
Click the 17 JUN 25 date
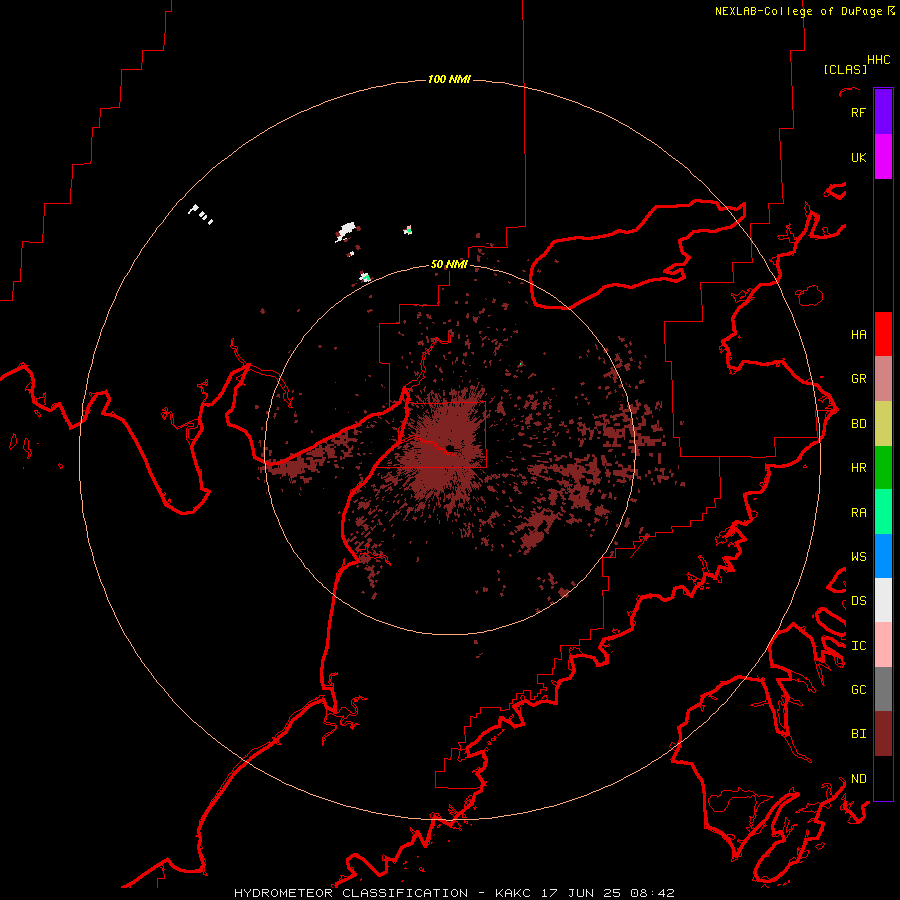tap(581, 893)
